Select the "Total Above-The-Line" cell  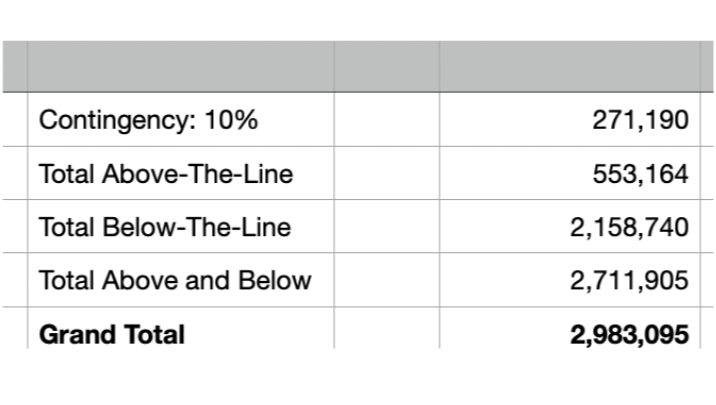point(166,174)
